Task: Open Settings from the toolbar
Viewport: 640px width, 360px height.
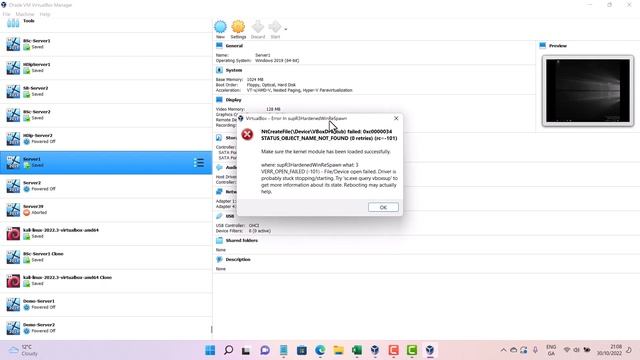Action: tap(238, 29)
